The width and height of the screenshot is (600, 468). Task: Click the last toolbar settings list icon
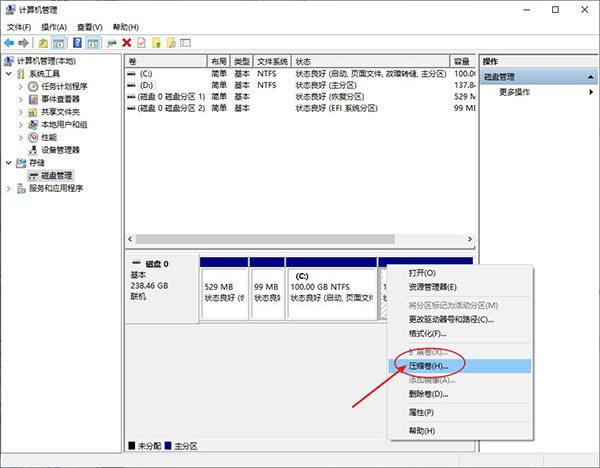coord(186,43)
